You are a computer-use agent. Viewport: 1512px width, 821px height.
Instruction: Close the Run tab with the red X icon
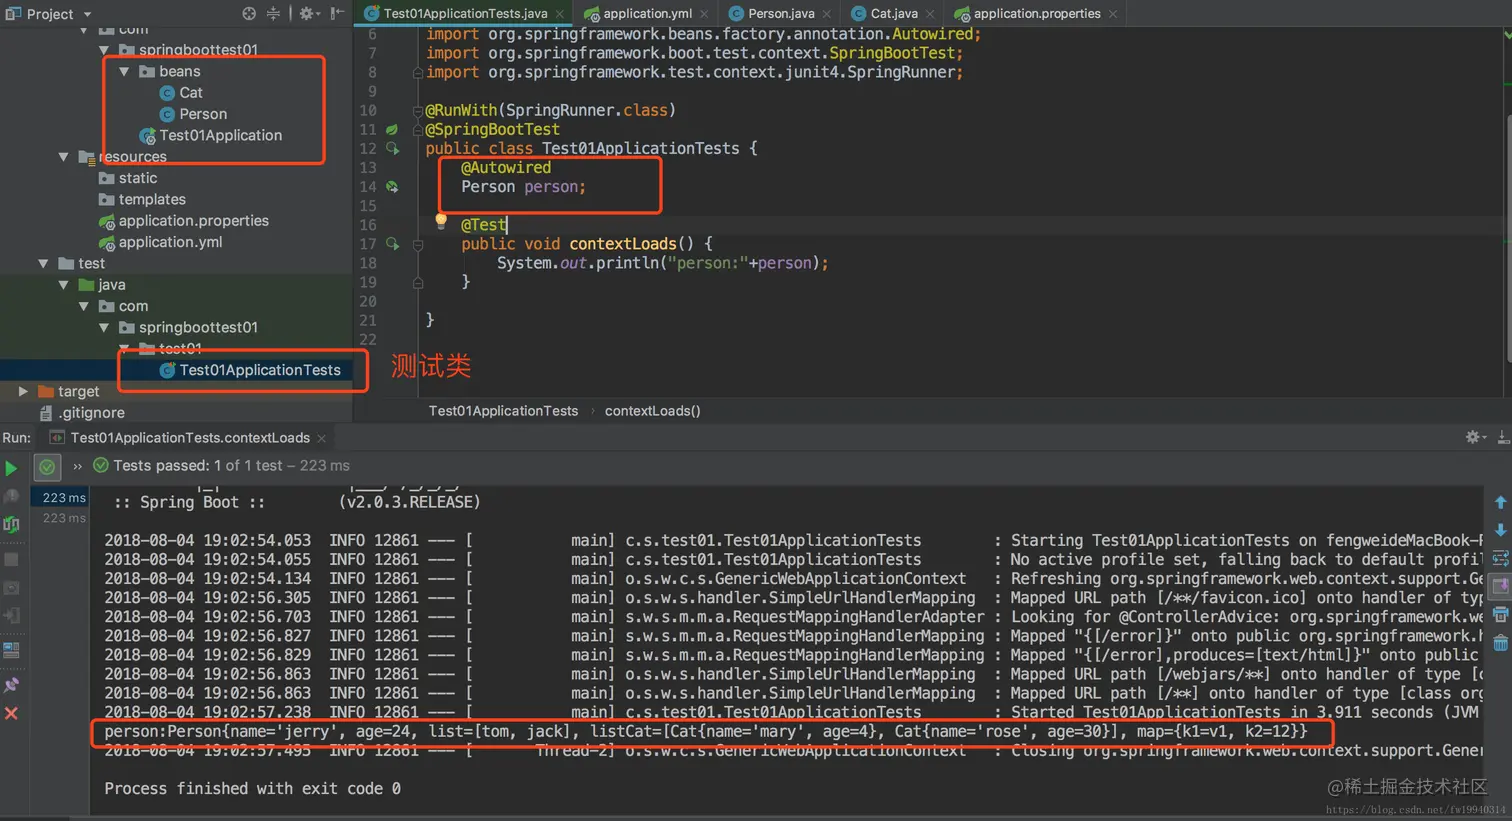pyautogui.click(x=11, y=713)
